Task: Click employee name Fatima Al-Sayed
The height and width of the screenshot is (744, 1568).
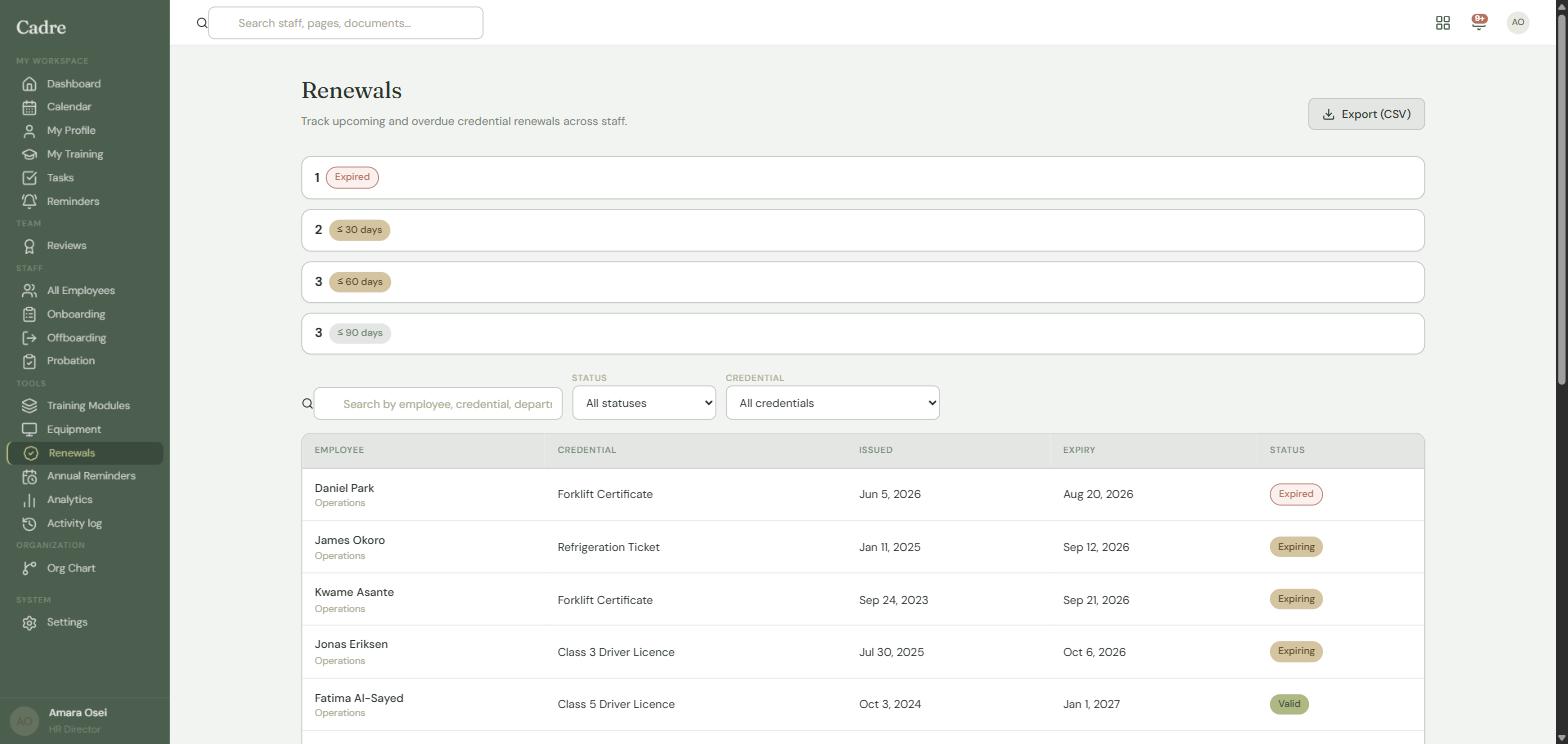Action: tap(359, 698)
